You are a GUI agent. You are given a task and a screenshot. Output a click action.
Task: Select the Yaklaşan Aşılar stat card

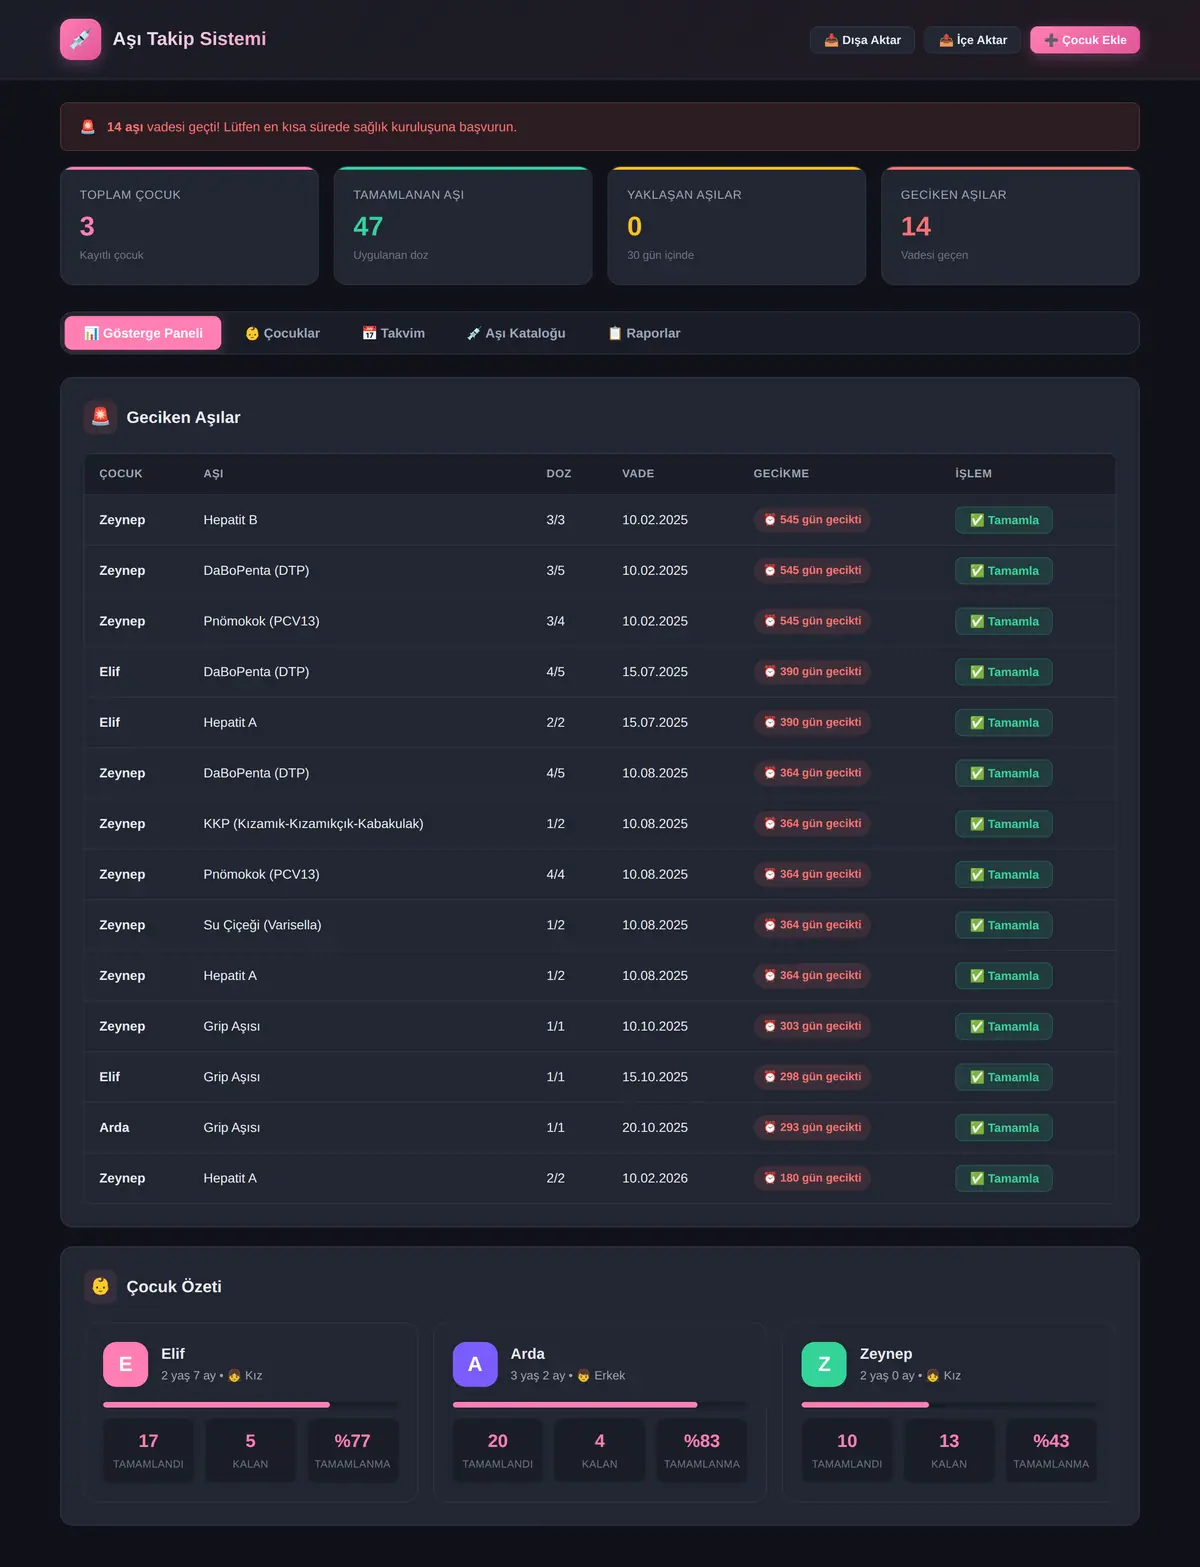click(737, 226)
